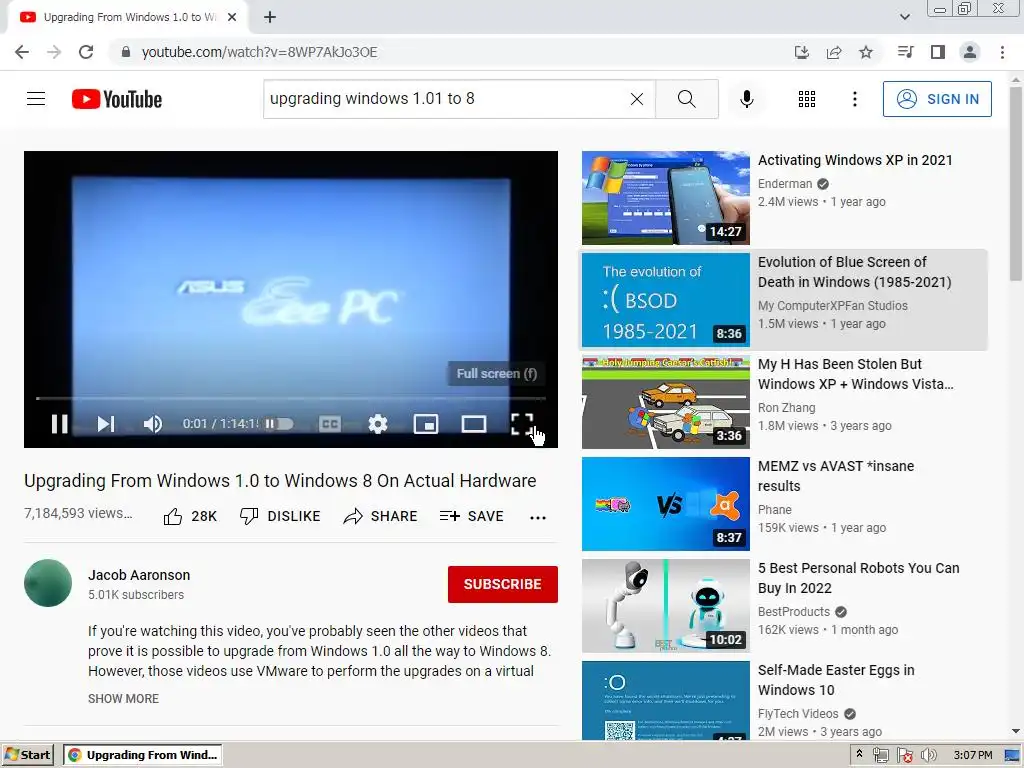Go back with browser back arrow
The width and height of the screenshot is (1024, 768).
coord(22,52)
